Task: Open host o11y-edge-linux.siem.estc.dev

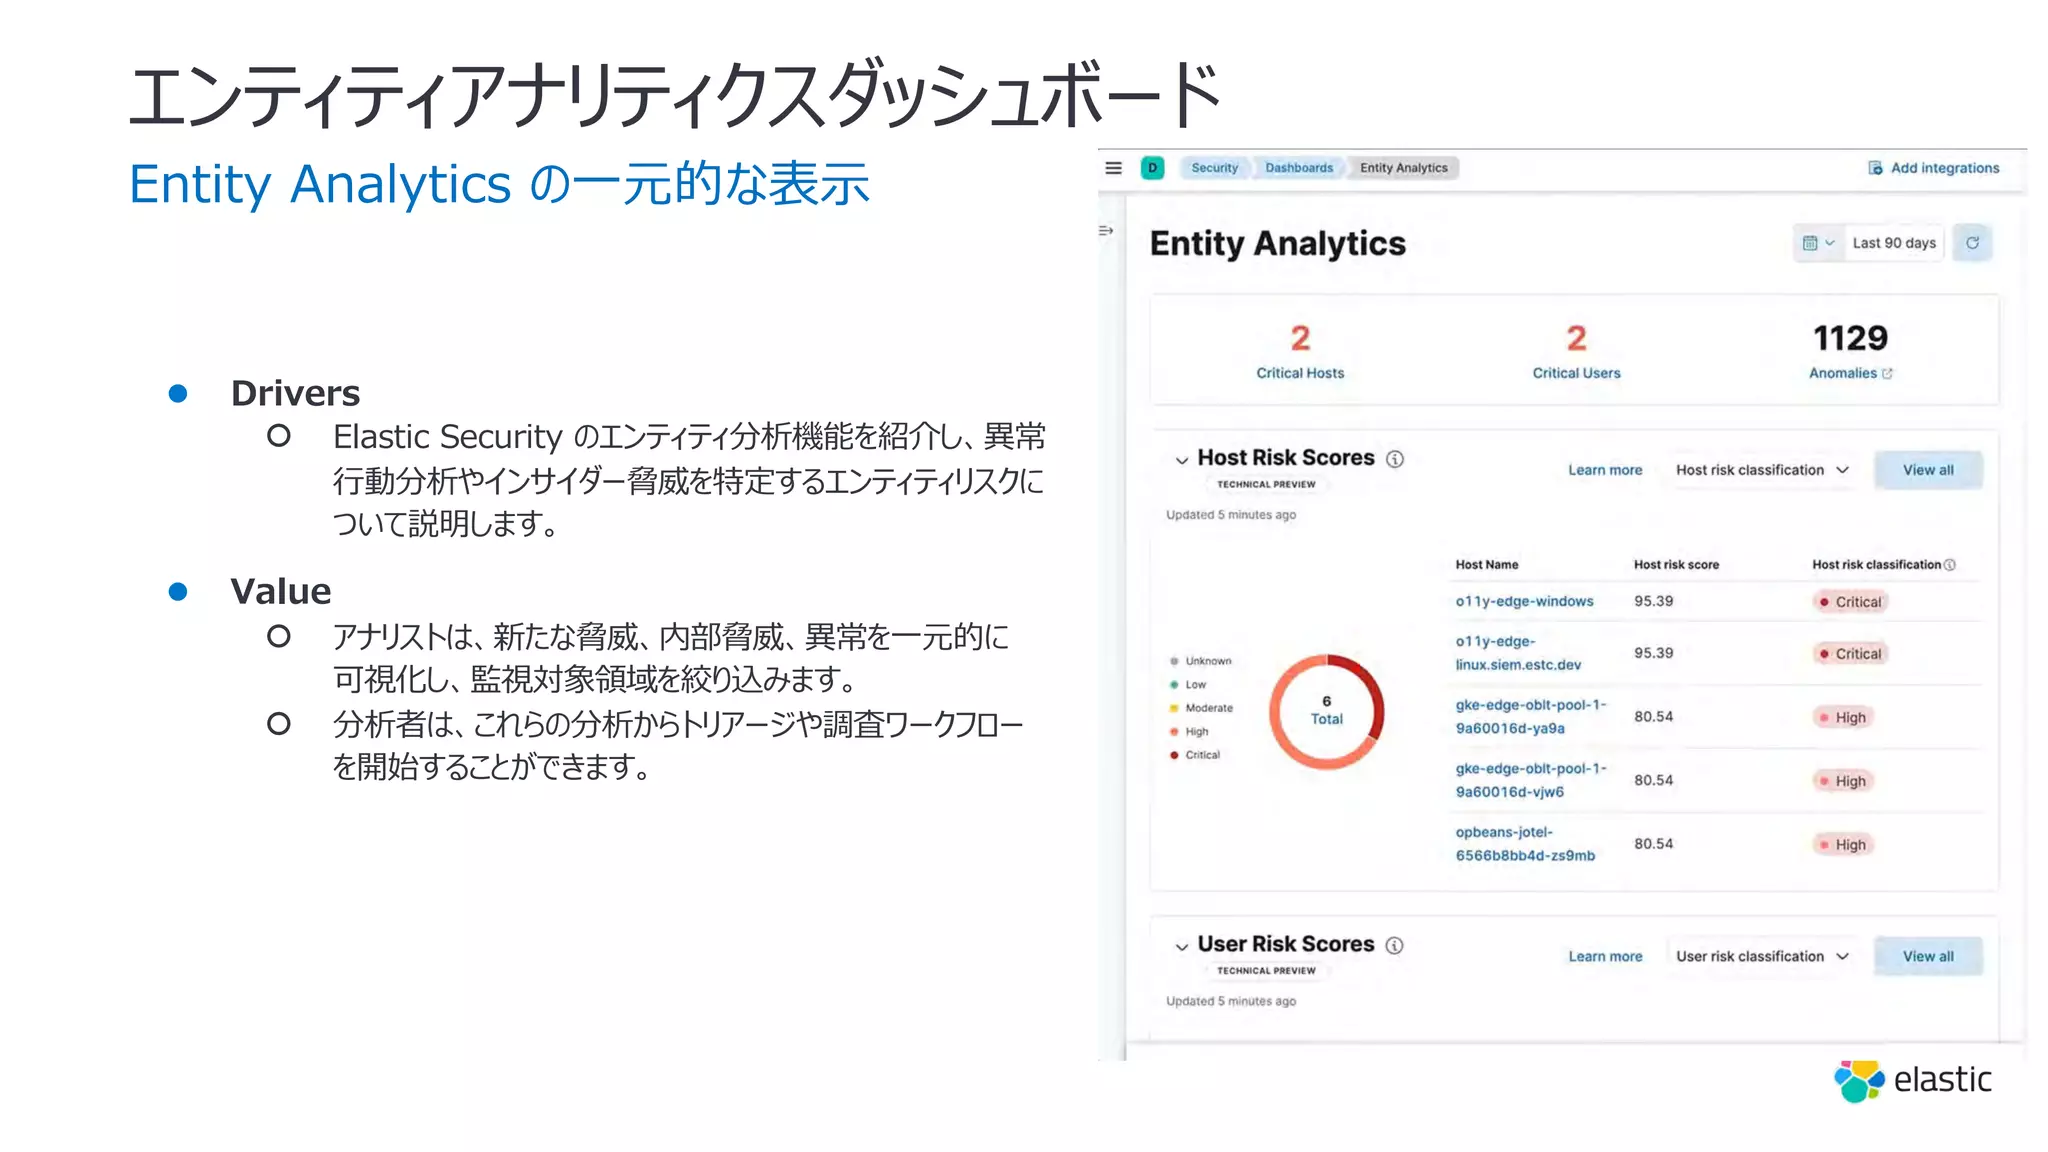Action: pos(1518,653)
